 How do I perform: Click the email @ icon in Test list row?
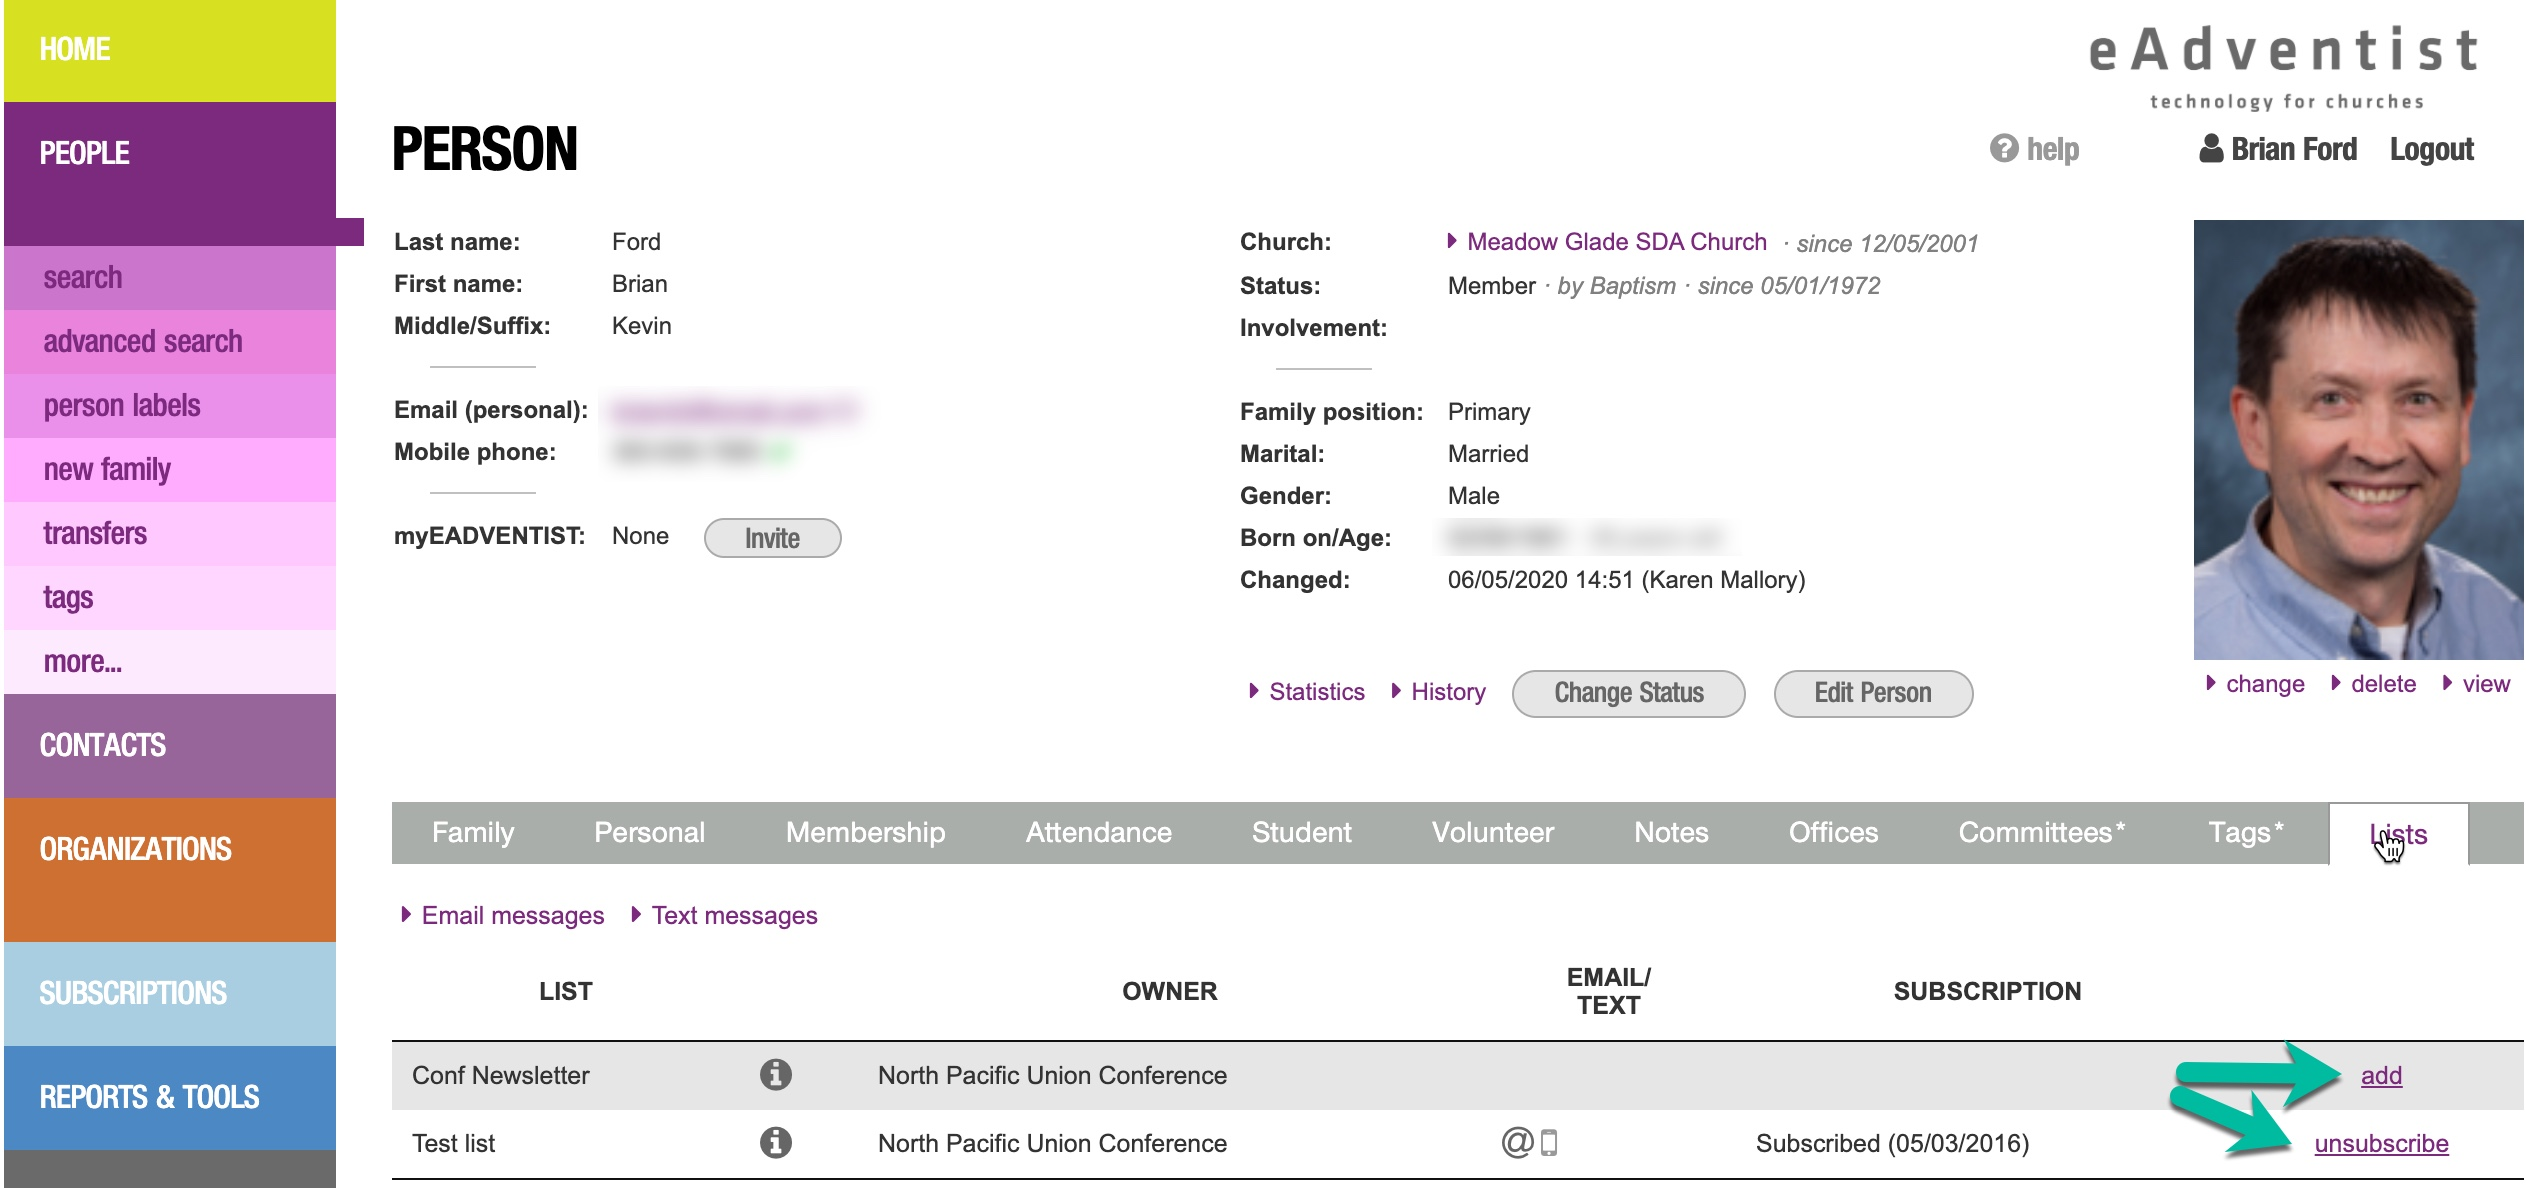[x=1517, y=1142]
